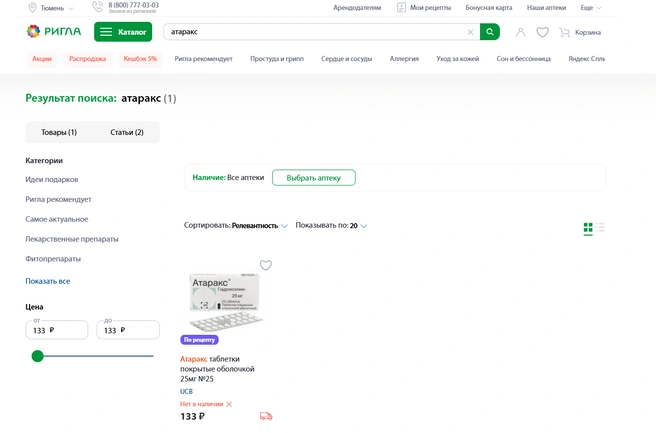Open Наши аптеки link
This screenshot has width=656, height=433.
[546, 8]
